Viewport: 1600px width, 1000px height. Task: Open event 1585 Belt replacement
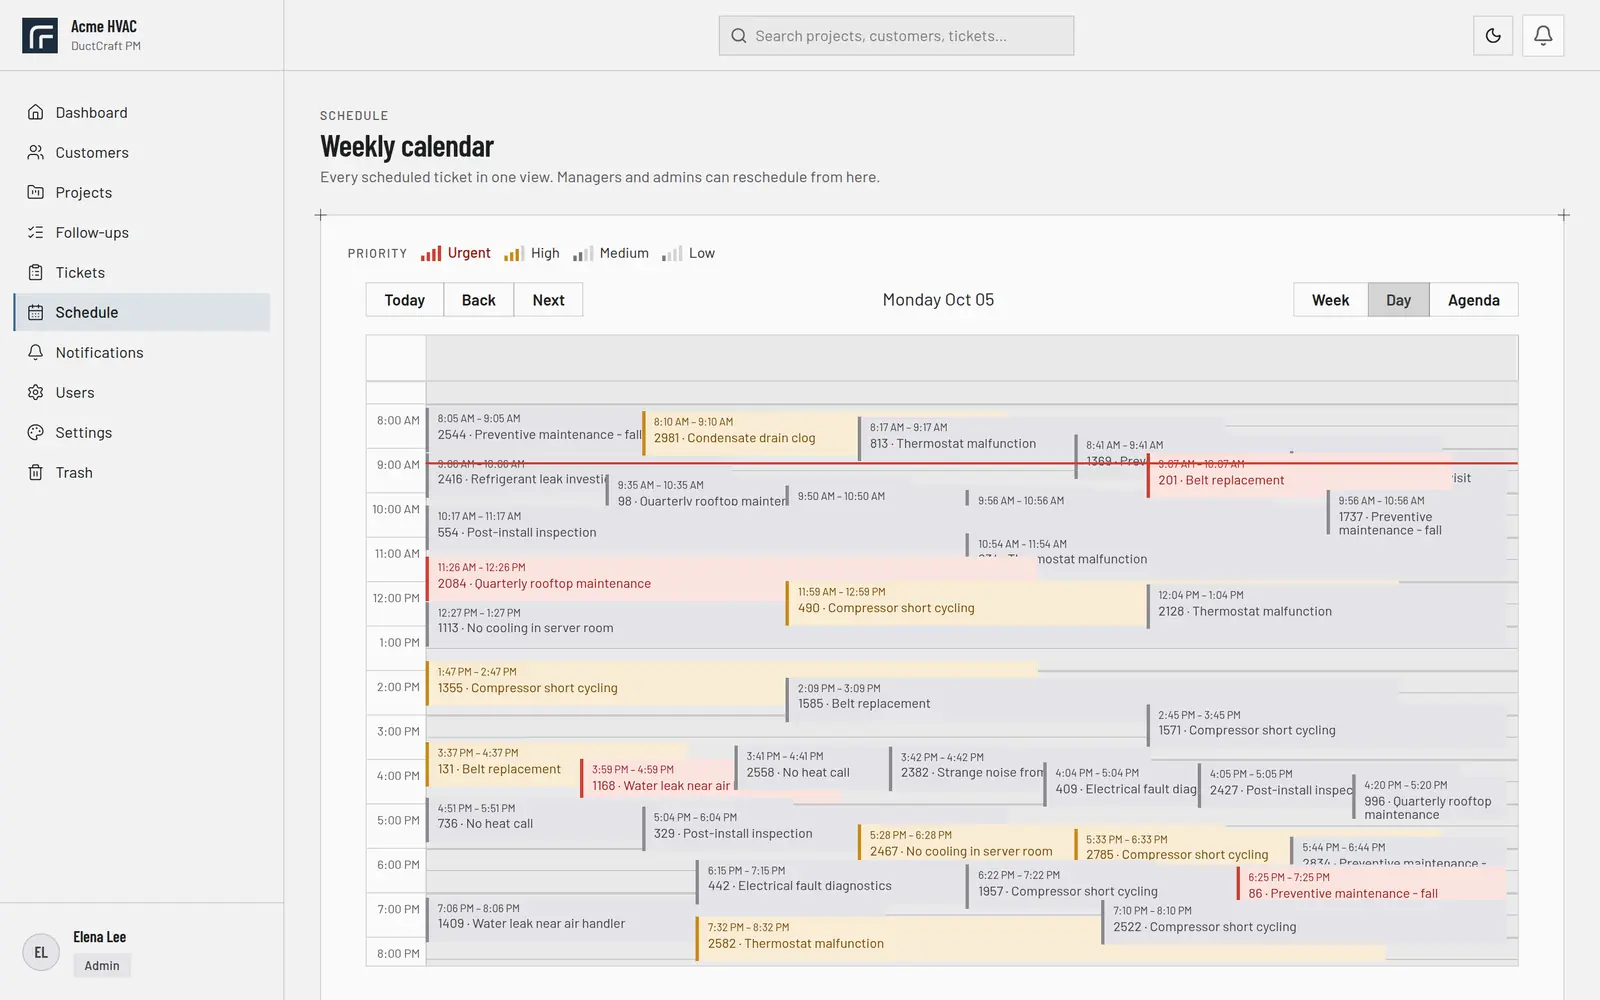tap(966, 700)
